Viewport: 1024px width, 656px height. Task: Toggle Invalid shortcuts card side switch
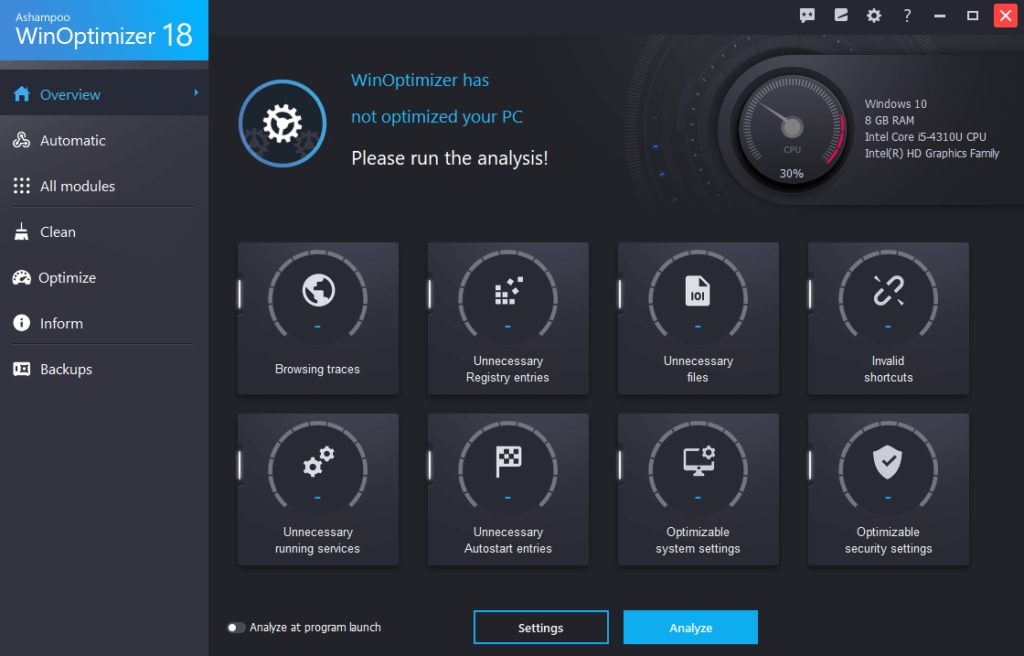click(x=810, y=294)
